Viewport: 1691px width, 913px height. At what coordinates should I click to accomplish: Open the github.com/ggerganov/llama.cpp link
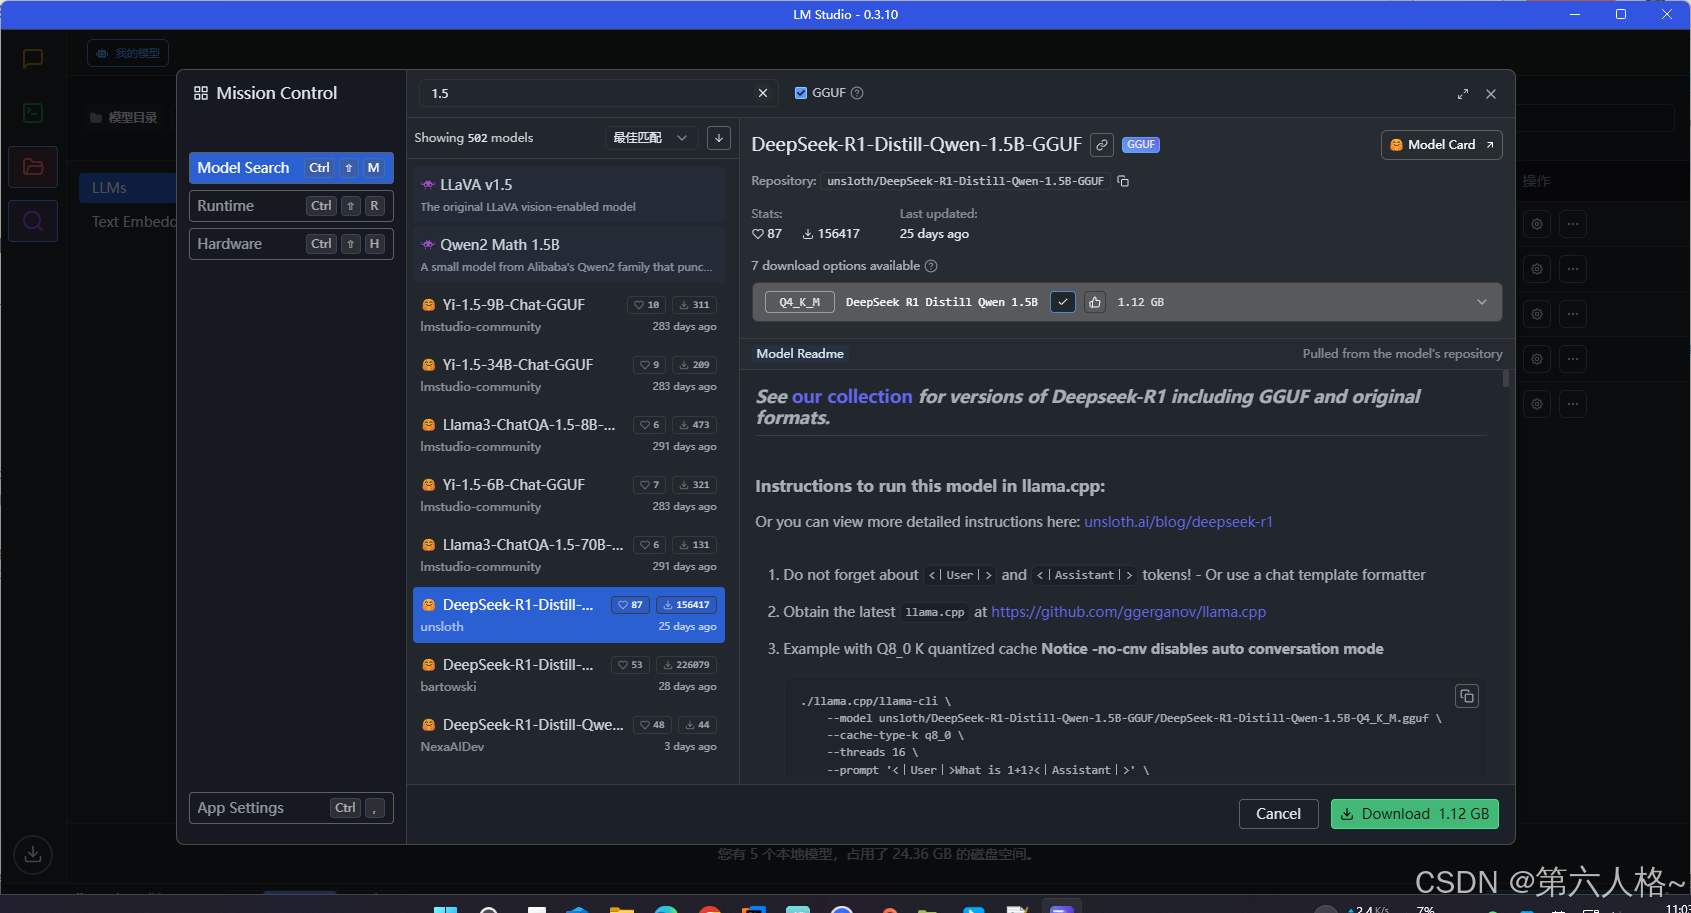pos(1129,612)
